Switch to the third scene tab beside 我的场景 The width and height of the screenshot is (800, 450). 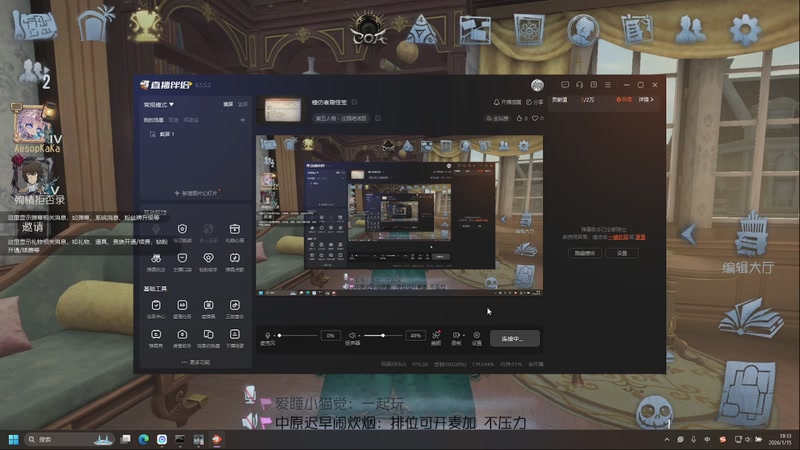pyautogui.click(x=191, y=120)
